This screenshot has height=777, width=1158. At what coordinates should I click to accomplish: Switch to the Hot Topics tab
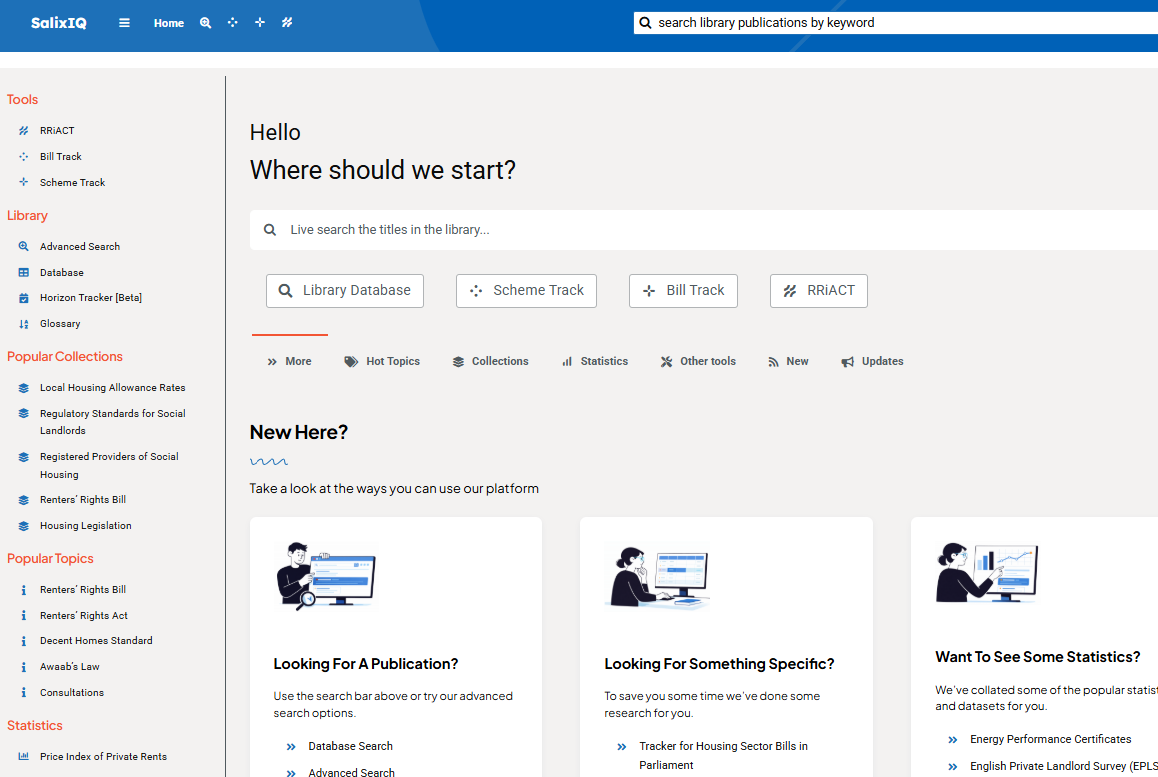click(382, 362)
